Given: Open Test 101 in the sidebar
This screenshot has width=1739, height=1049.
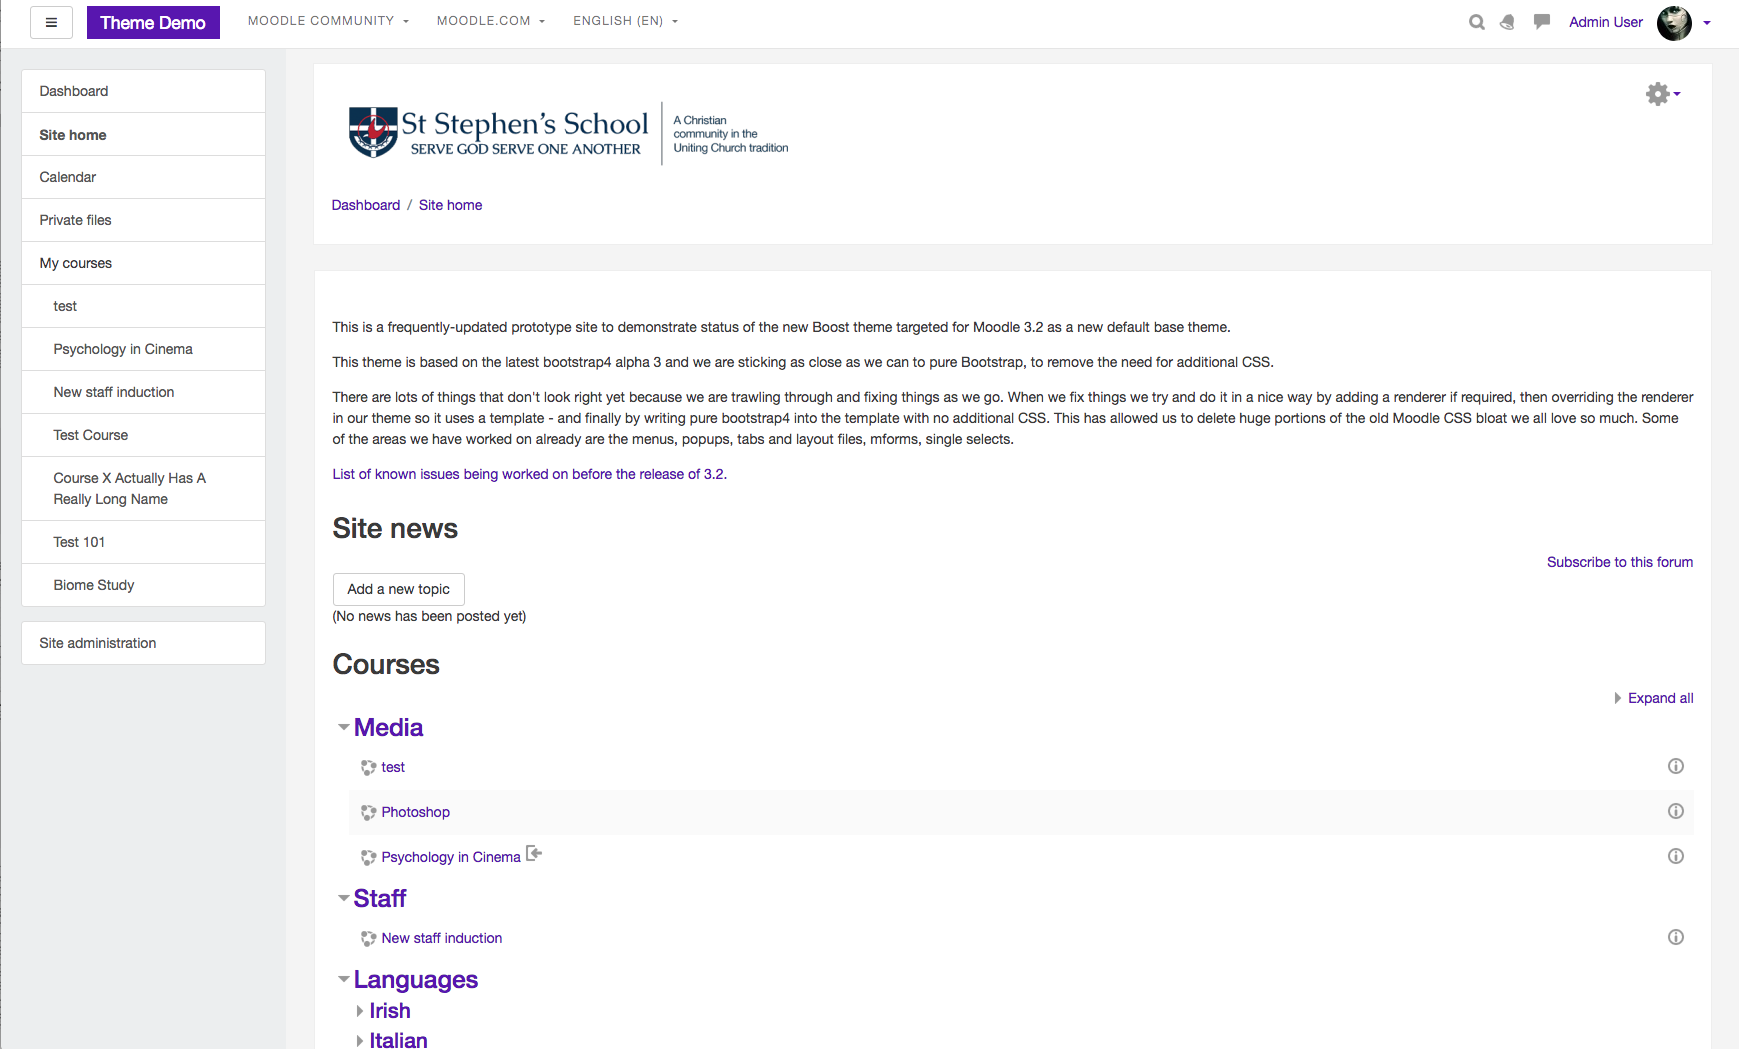Looking at the screenshot, I should pos(143,542).
